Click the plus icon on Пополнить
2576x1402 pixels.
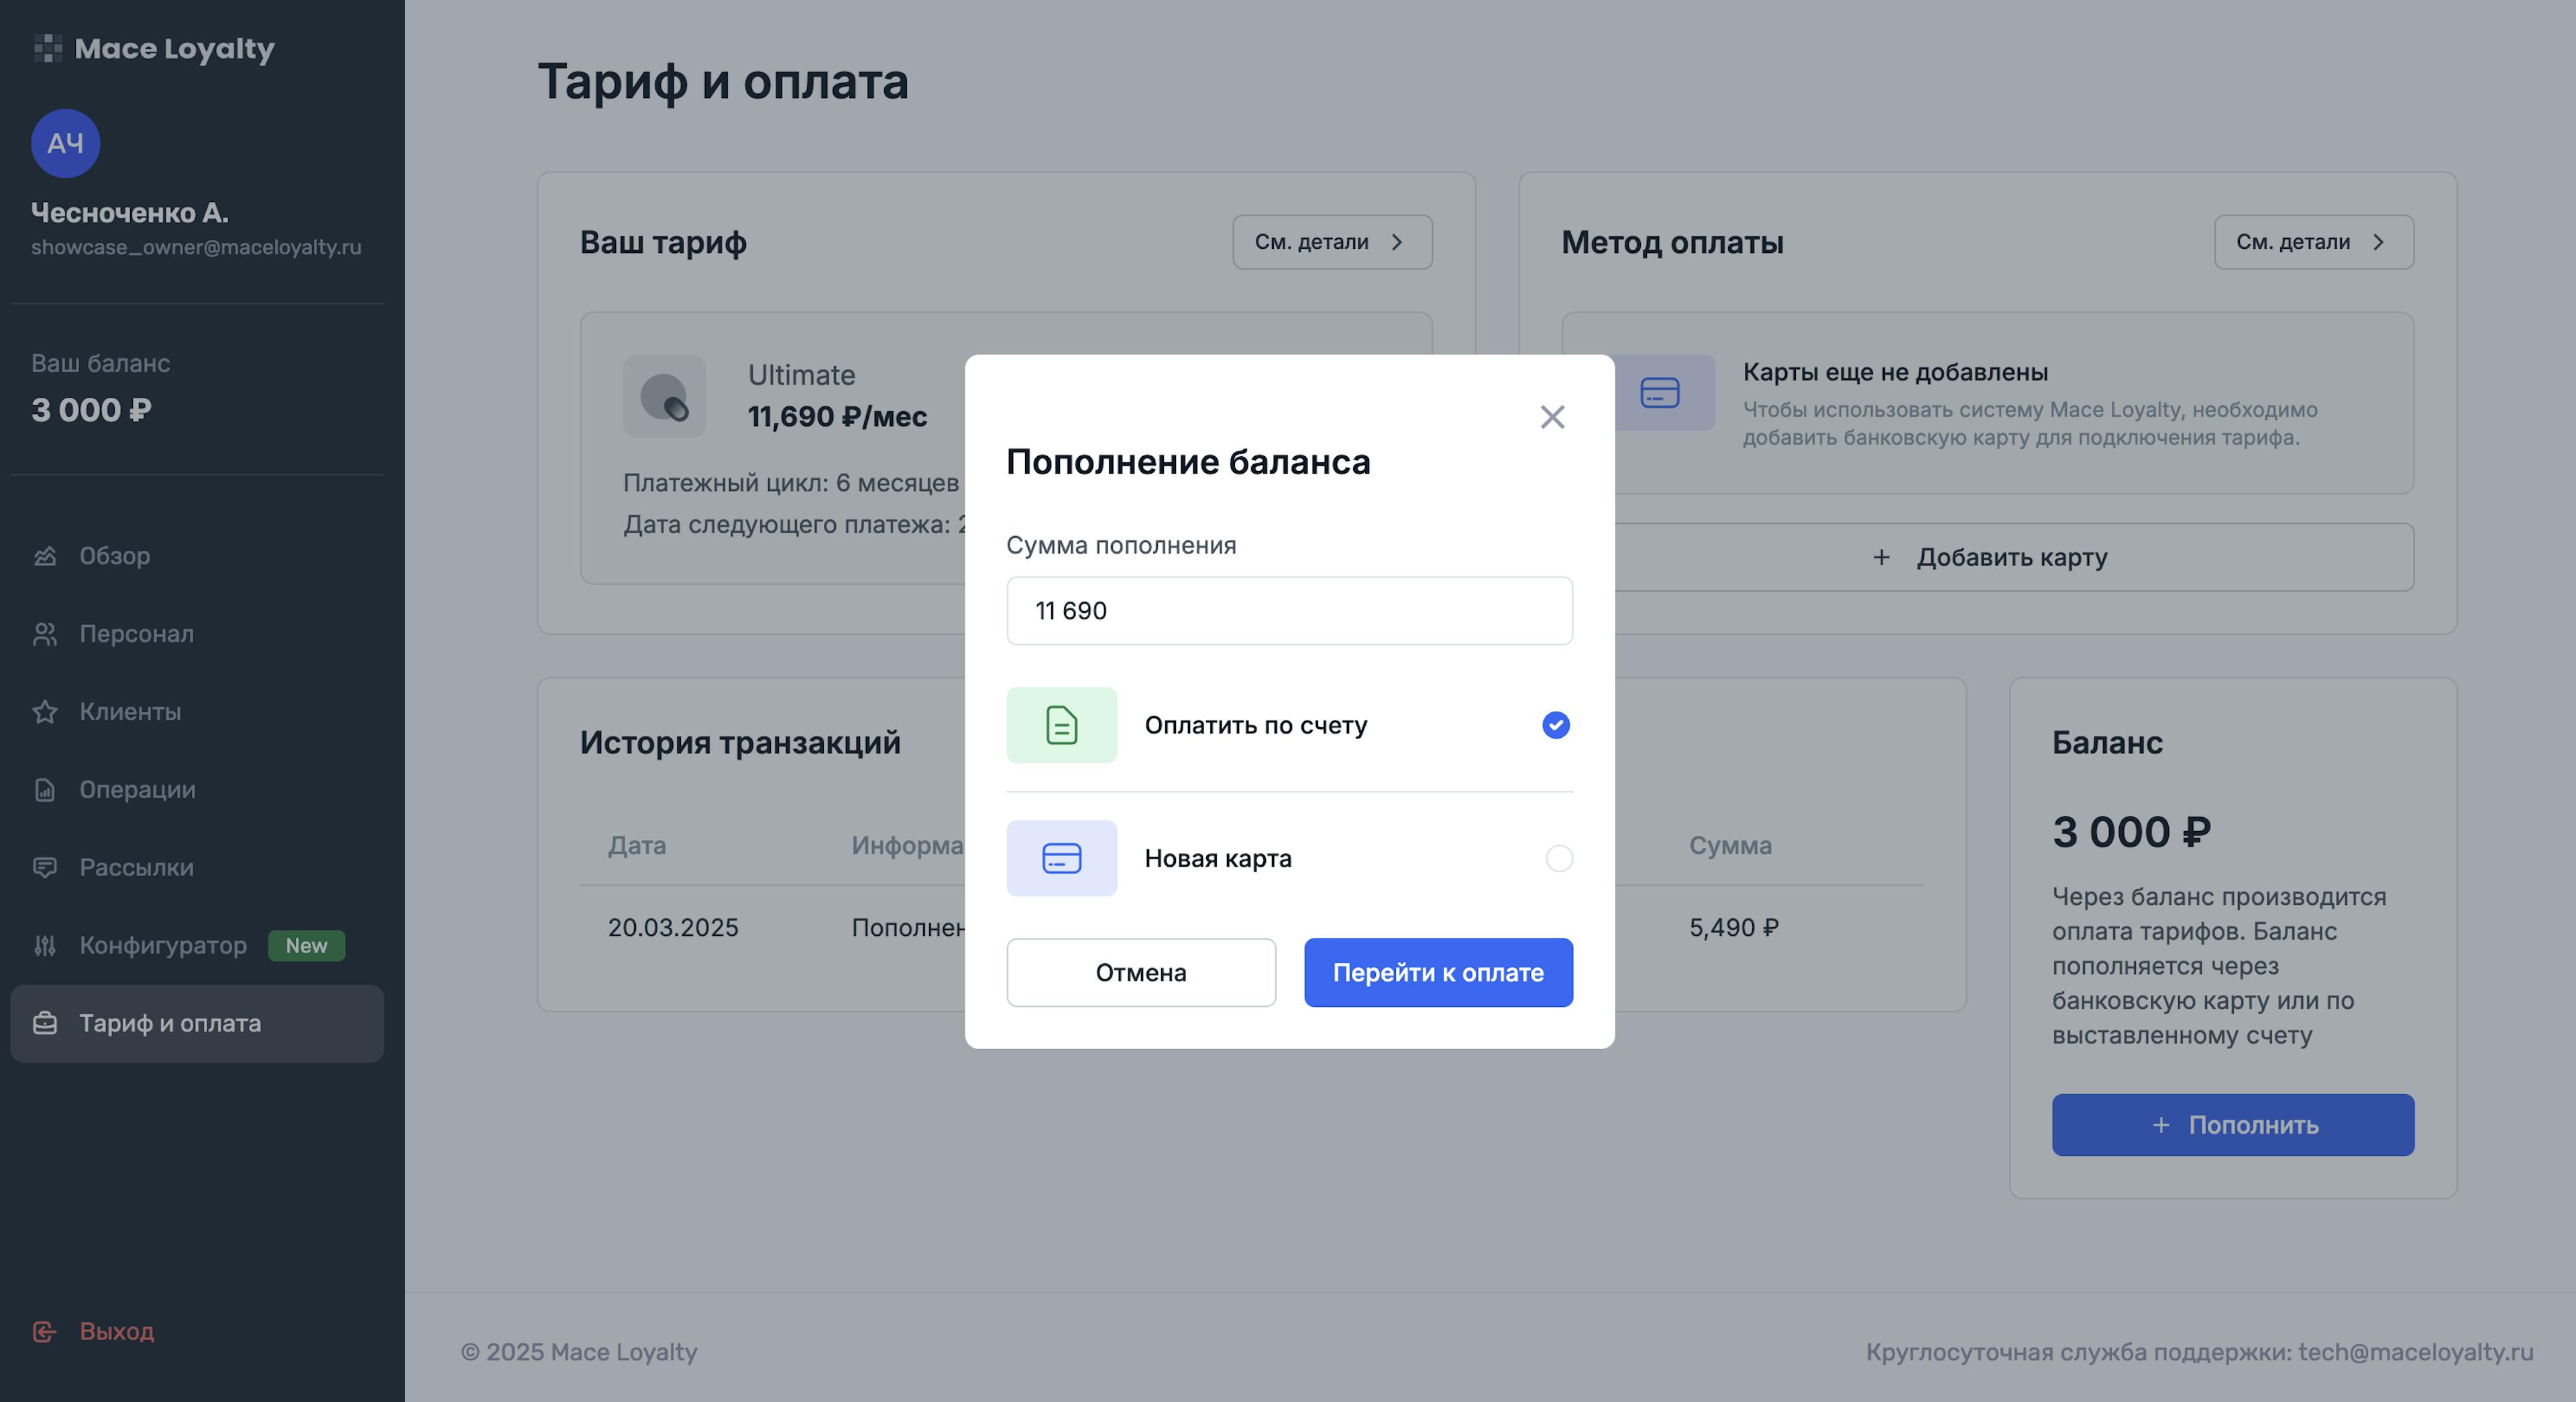(2161, 1125)
